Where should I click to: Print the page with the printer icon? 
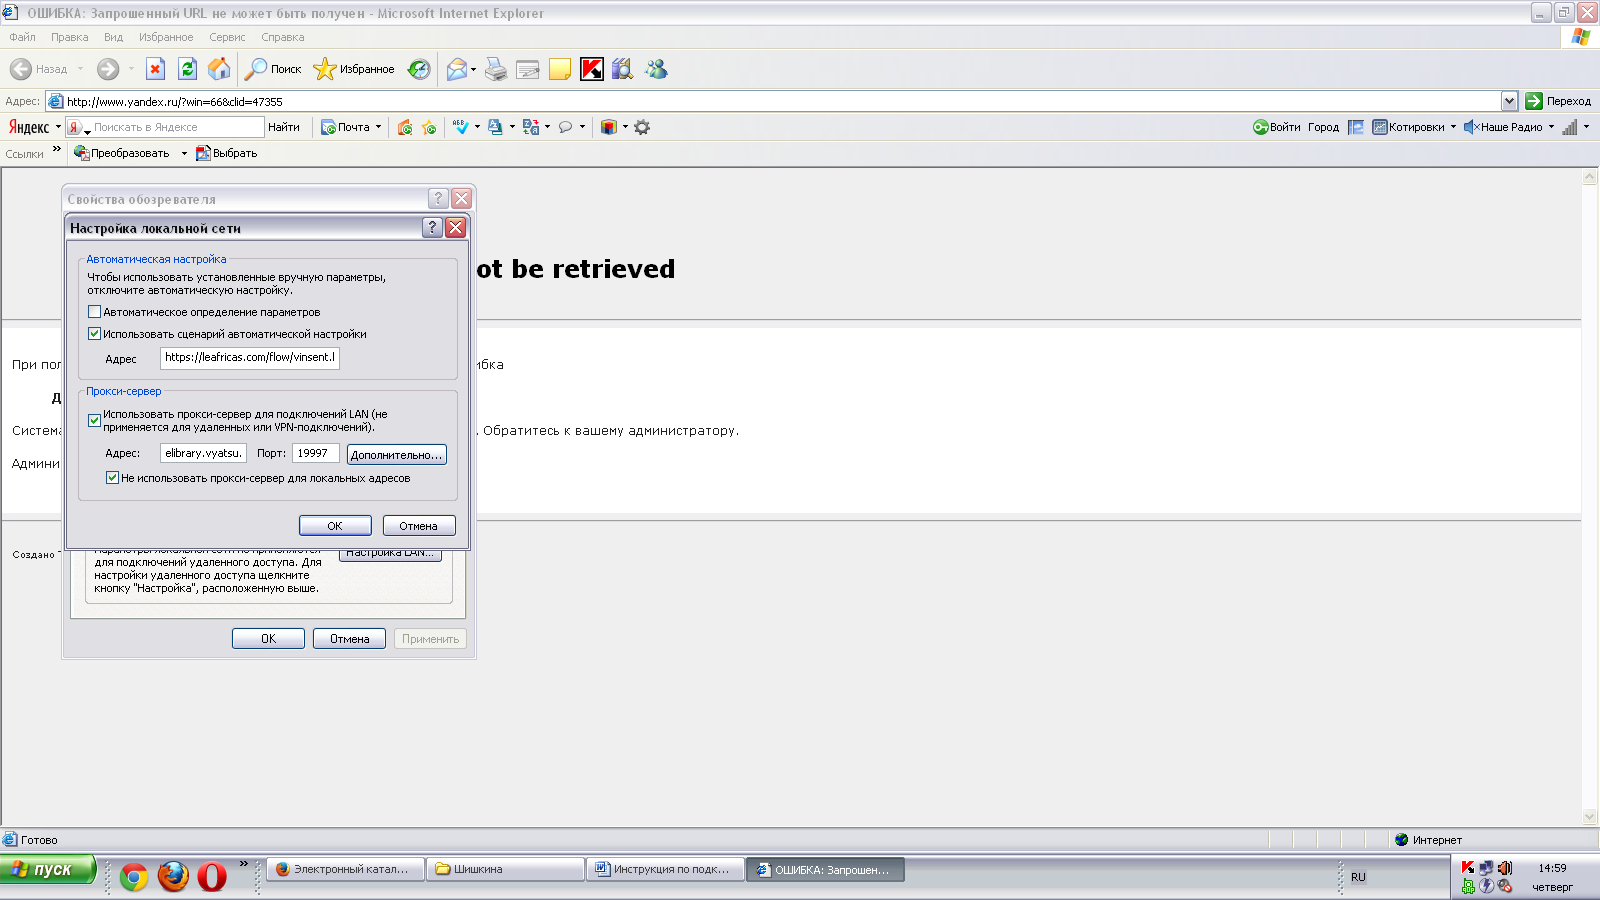click(x=496, y=69)
